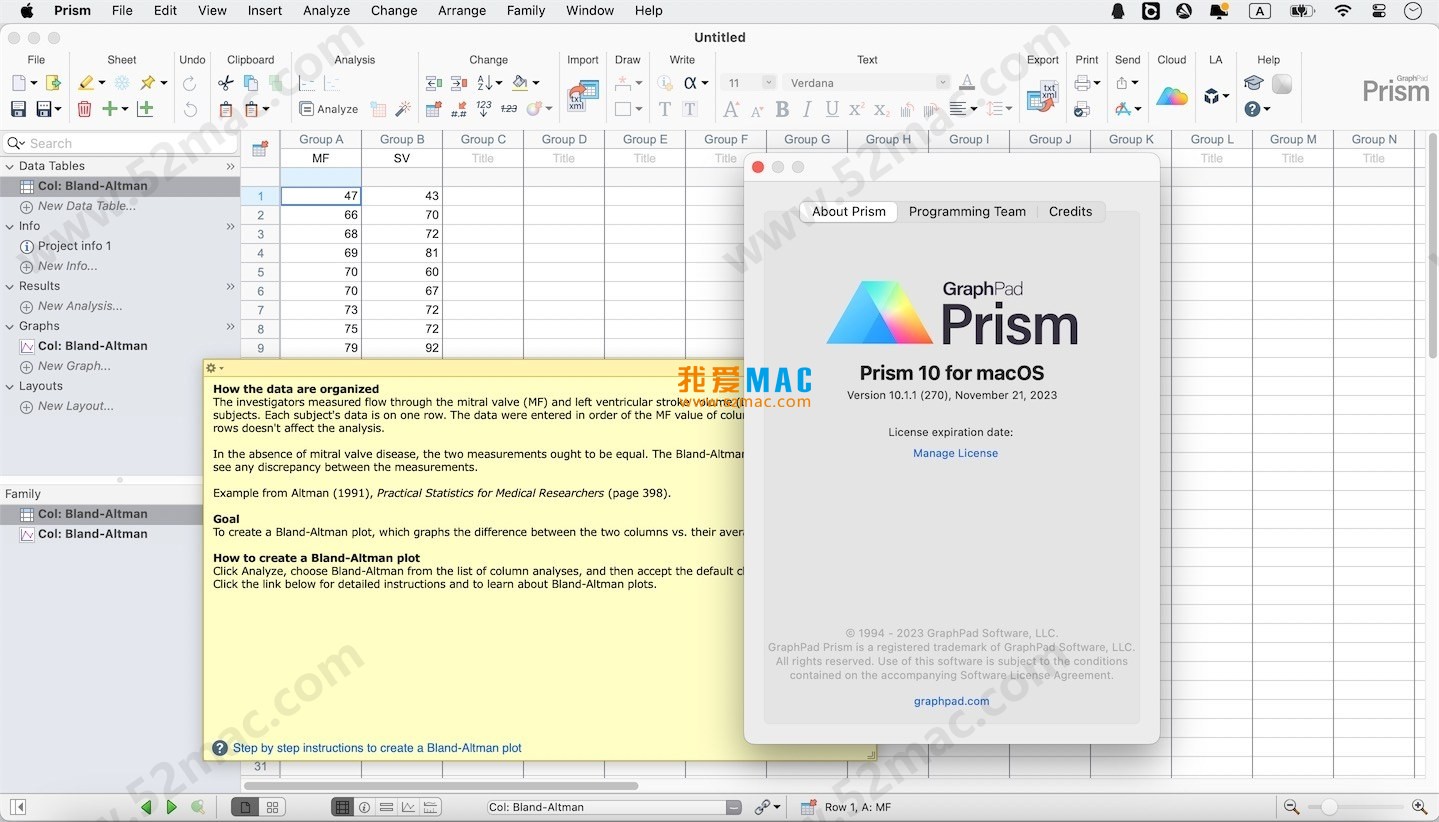This screenshot has height=822, width=1439.
Task: Switch to gallery thumbnails view toggle
Action: pos(272,807)
